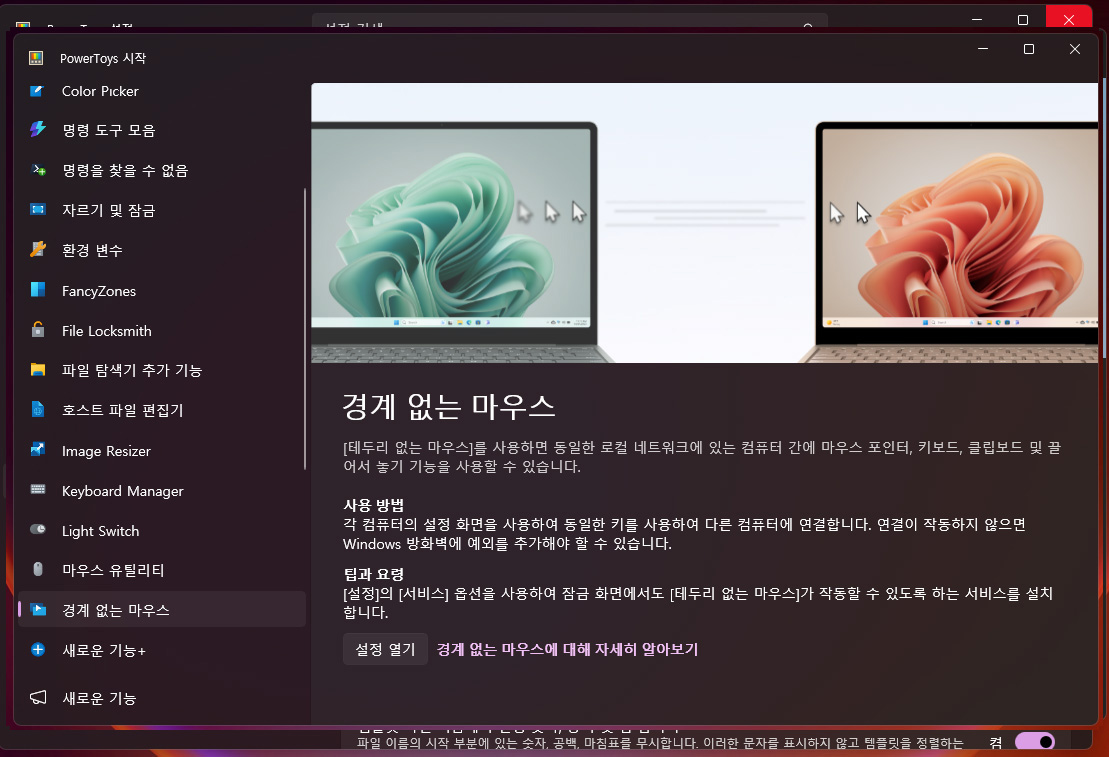Click the File Locksmith padlock icon
The image size is (1109, 757).
pyautogui.click(x=37, y=330)
